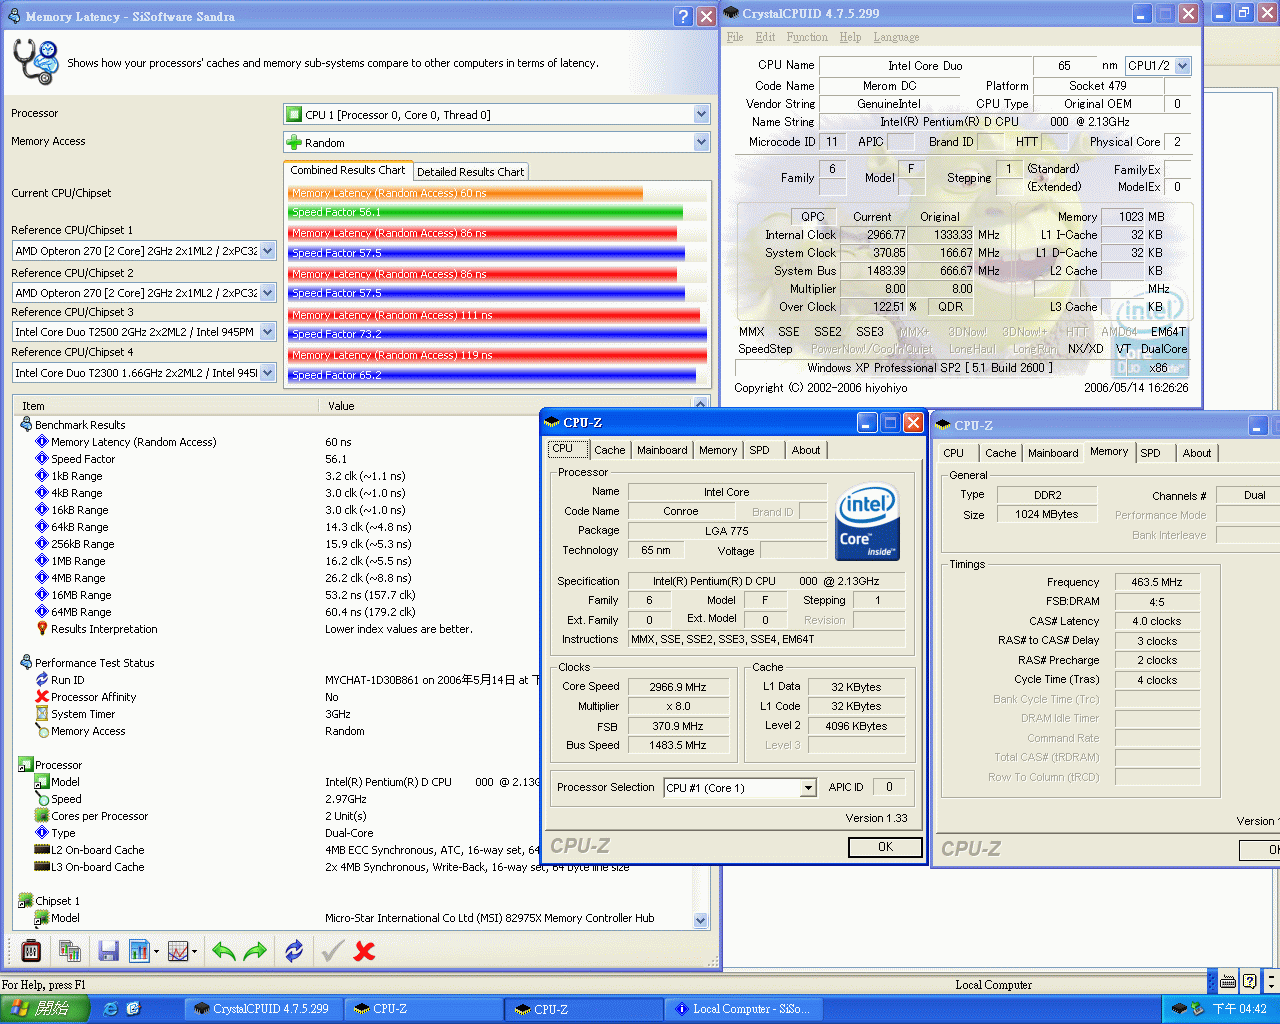The image size is (1280, 1024).
Task: Select the 256kB Range row
Action: (83, 544)
